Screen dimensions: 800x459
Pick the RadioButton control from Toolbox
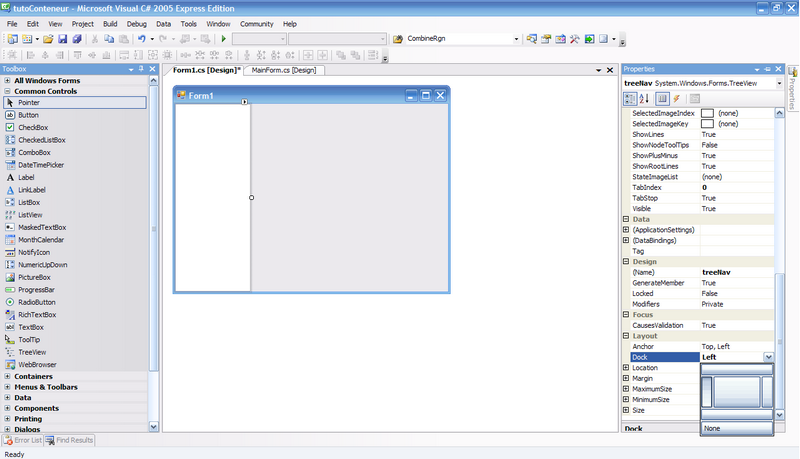pyautogui.click(x=36, y=302)
